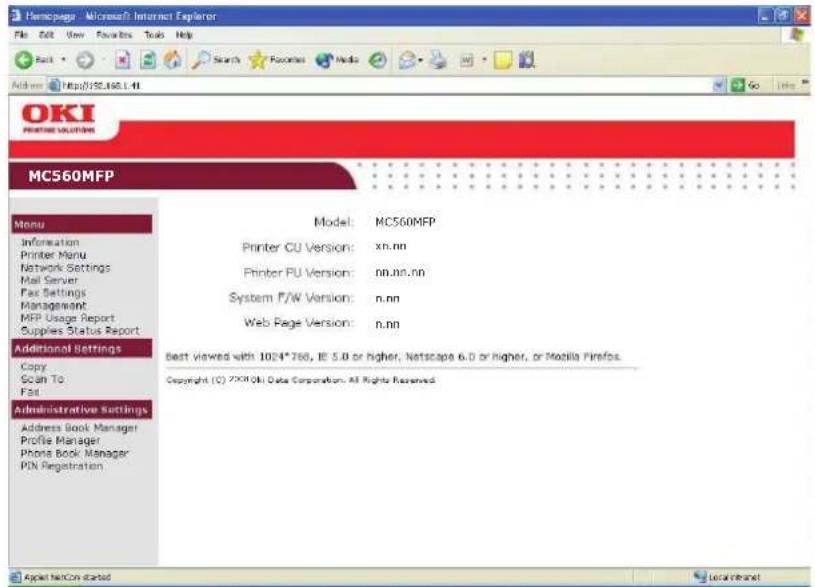This screenshot has width=815, height=587.
Task: Open the Mail Server link
Action: pyautogui.click(x=49, y=280)
